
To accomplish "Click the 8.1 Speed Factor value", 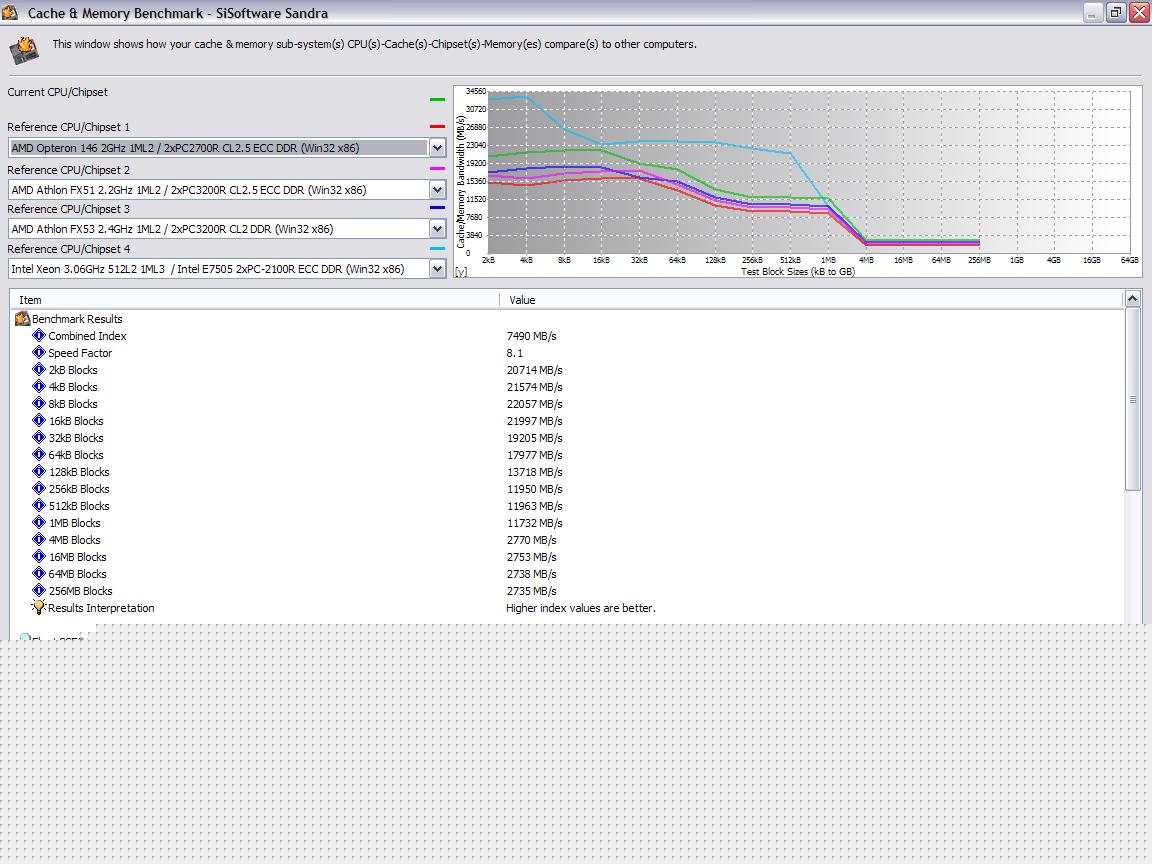I will [514, 353].
